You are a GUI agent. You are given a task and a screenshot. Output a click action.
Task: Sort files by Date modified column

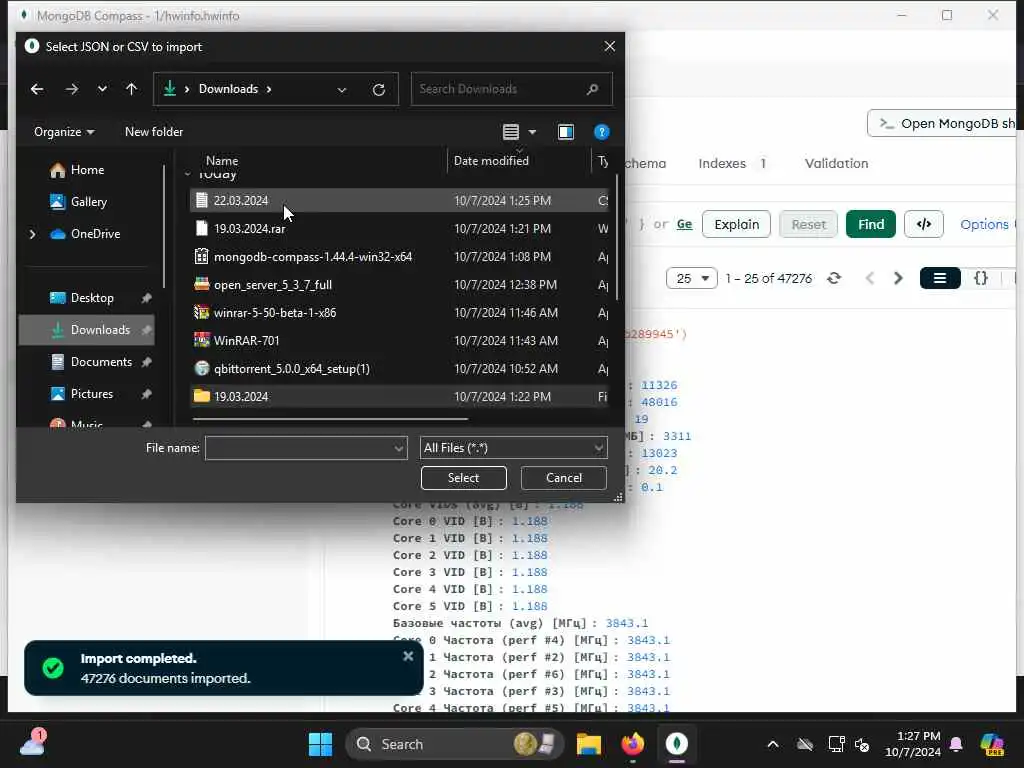click(491, 161)
